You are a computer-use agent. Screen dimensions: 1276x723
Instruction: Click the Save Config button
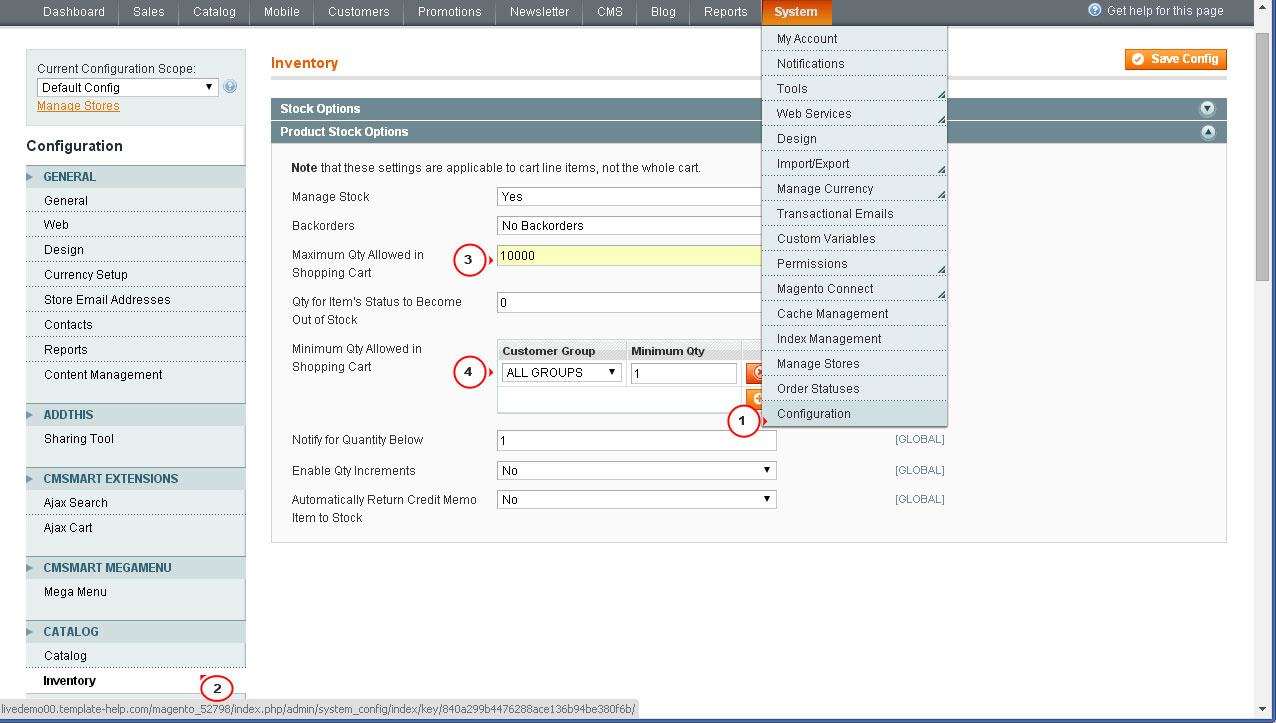[1176, 60]
